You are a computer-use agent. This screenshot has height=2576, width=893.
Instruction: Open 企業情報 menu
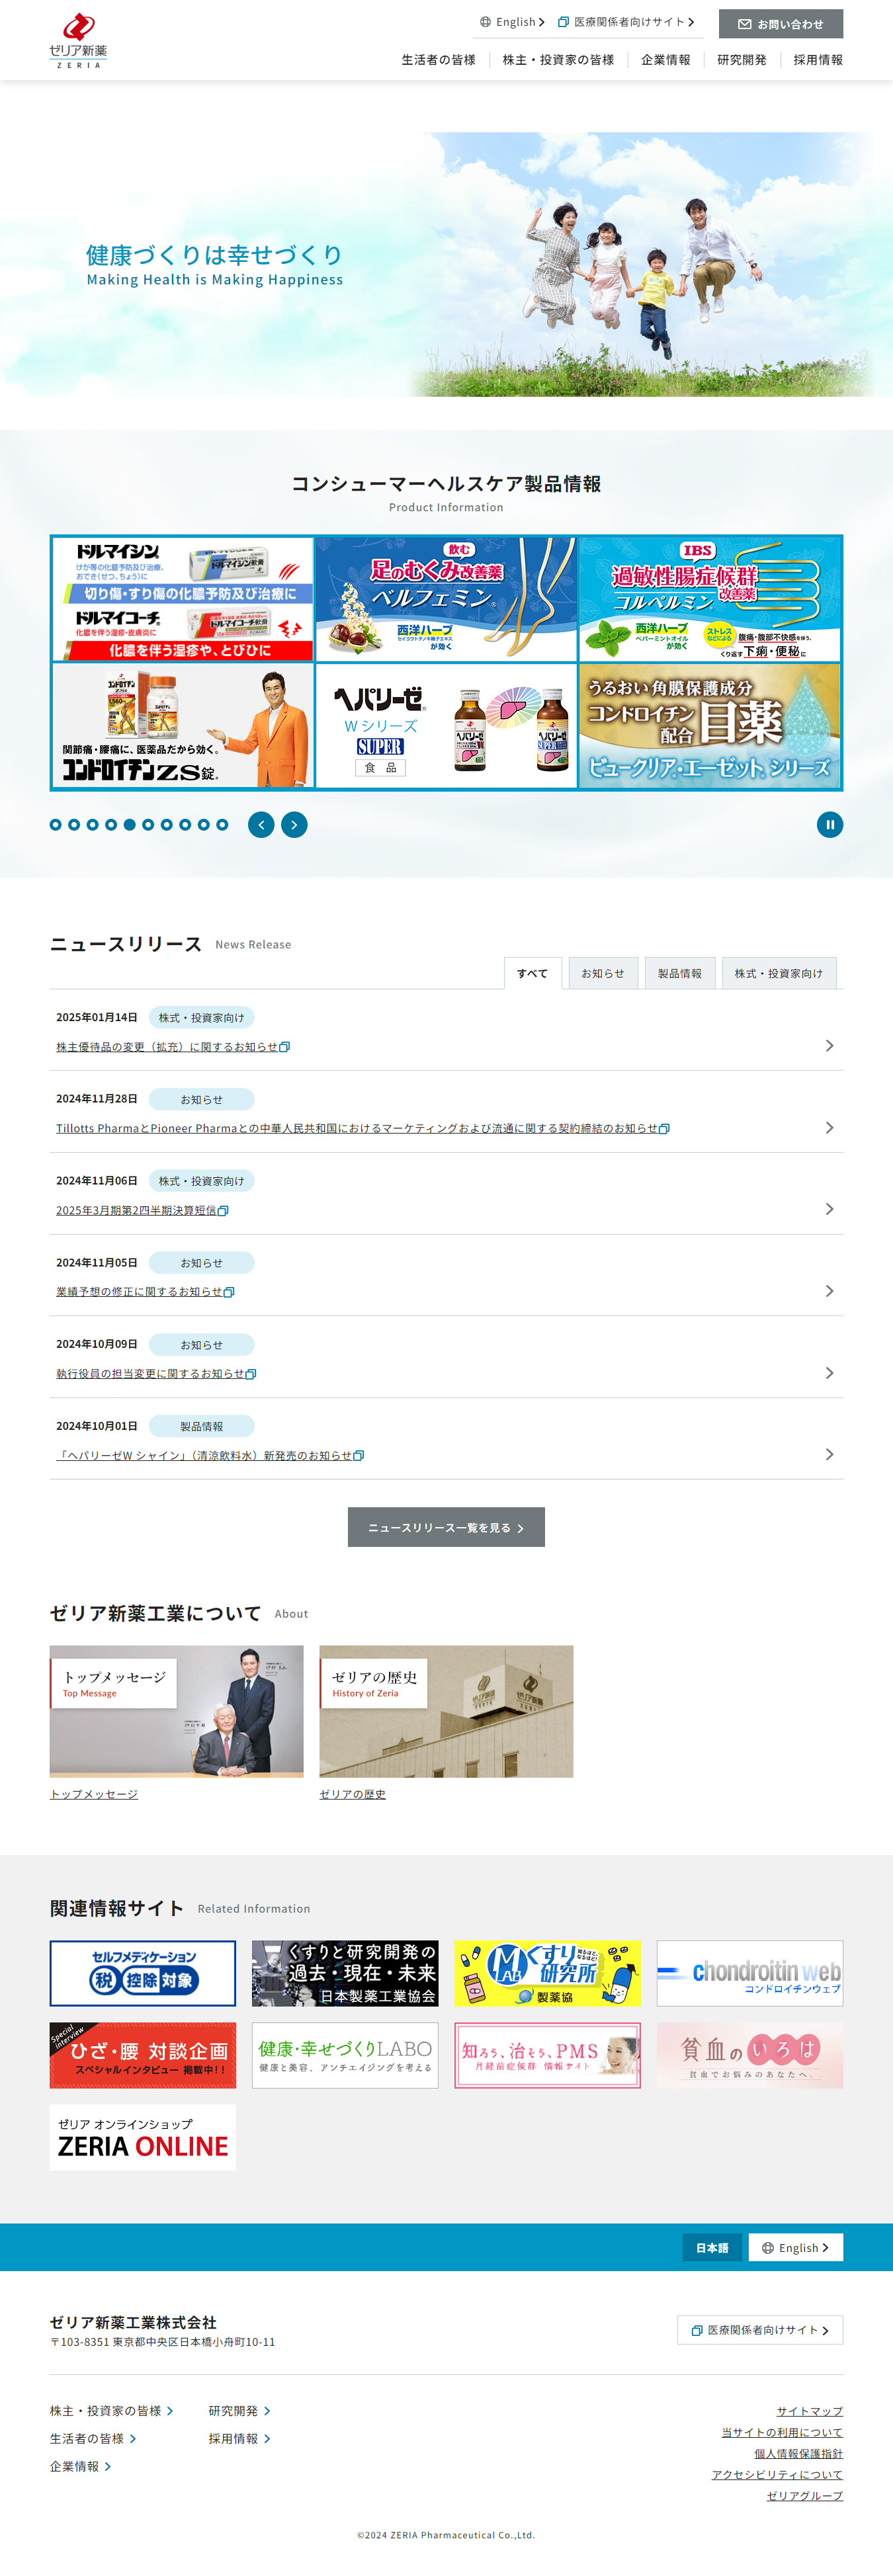665,60
